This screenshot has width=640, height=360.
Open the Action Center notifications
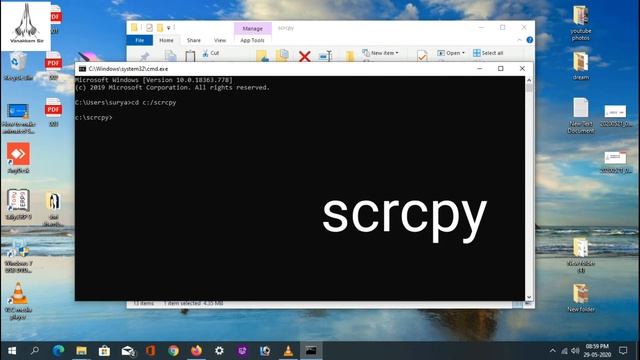623,351
